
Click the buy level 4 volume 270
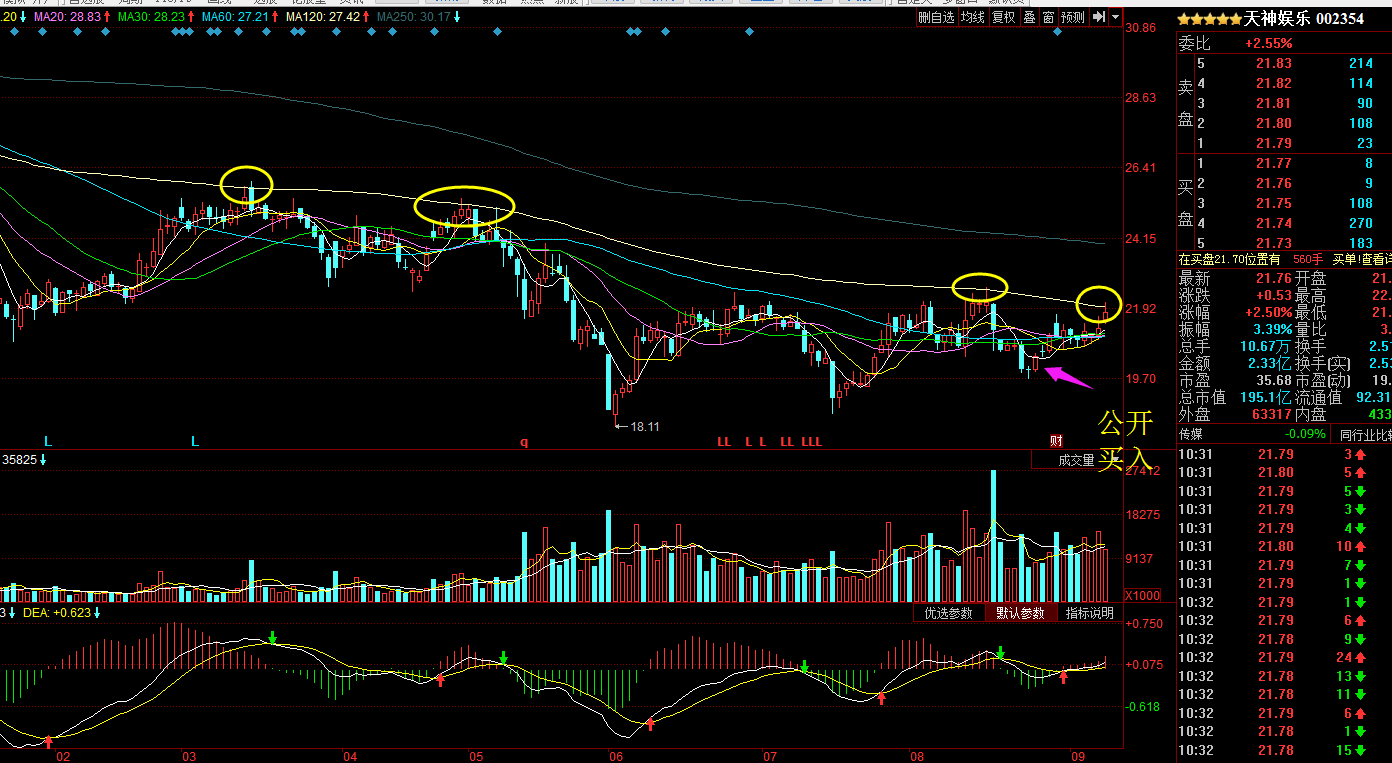(1361, 224)
